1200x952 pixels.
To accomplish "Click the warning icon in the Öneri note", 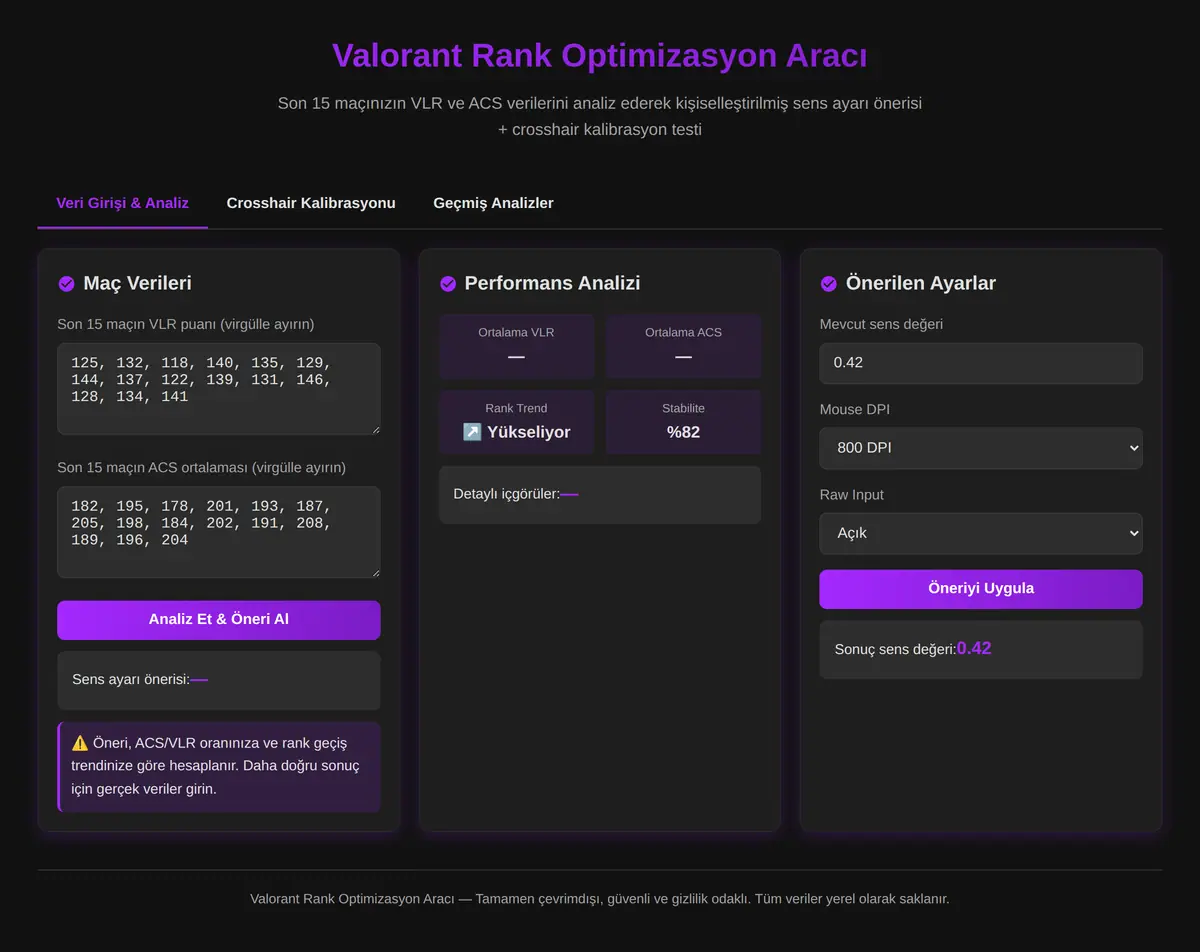I will coord(80,743).
